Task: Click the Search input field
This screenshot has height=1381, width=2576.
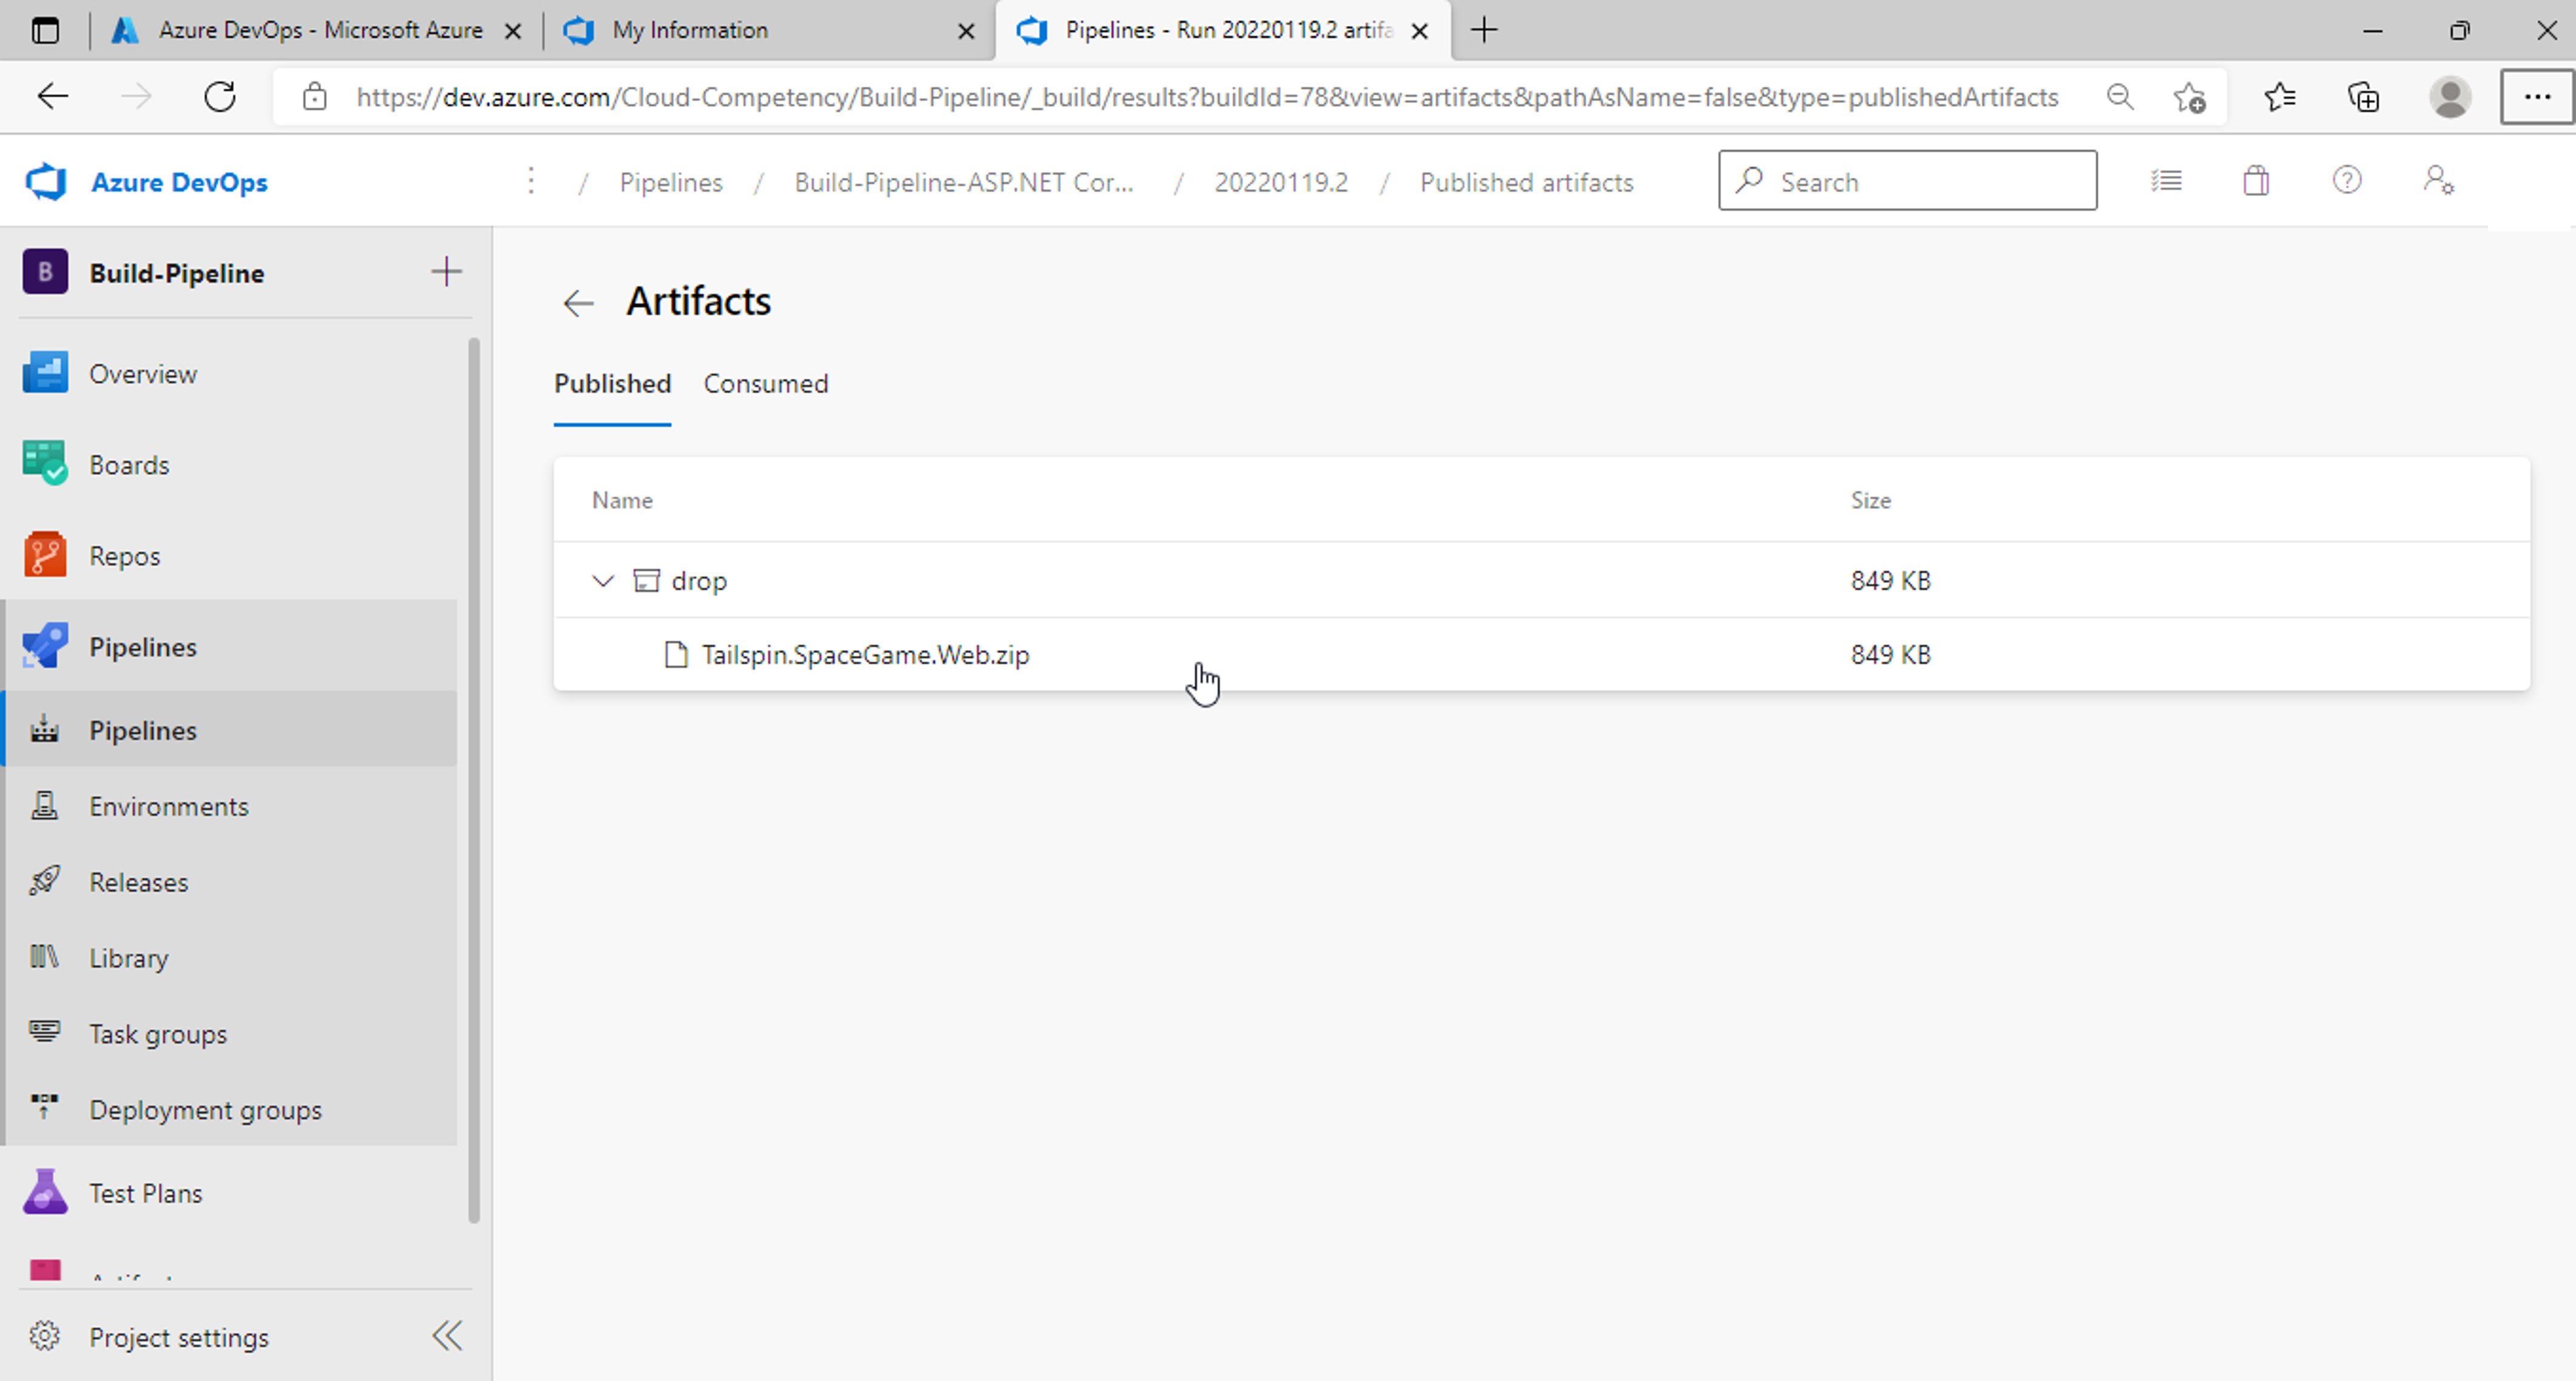Action: pos(1908,181)
